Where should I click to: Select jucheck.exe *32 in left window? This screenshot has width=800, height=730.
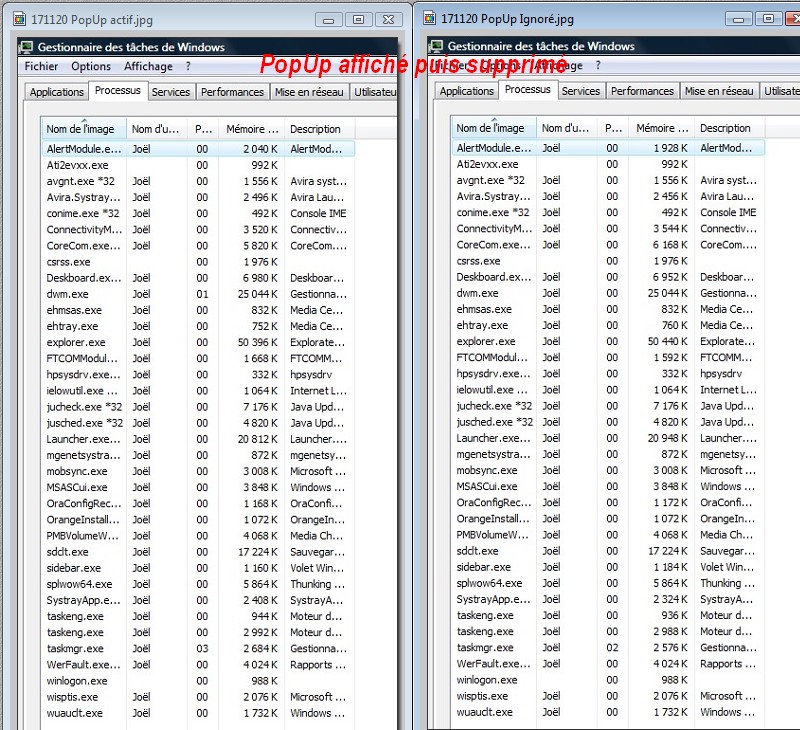pos(198,407)
